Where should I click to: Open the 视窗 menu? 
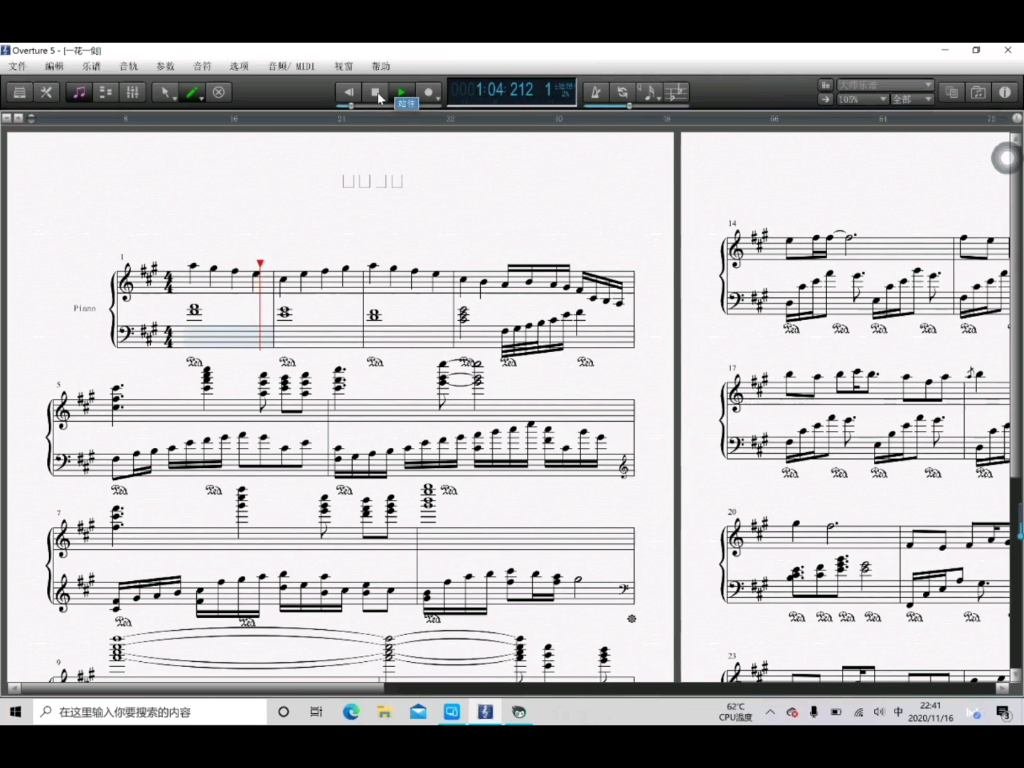[344, 66]
